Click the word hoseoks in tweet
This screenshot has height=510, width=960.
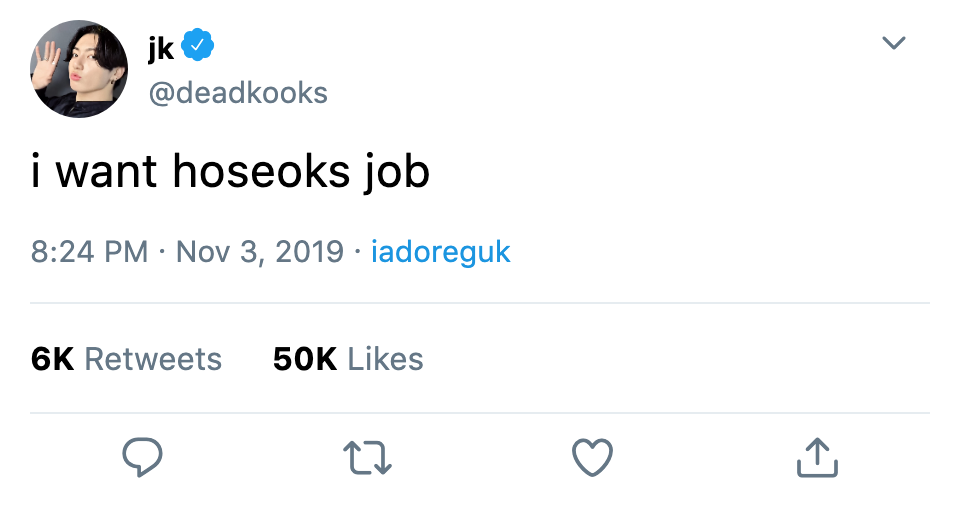click(x=261, y=170)
